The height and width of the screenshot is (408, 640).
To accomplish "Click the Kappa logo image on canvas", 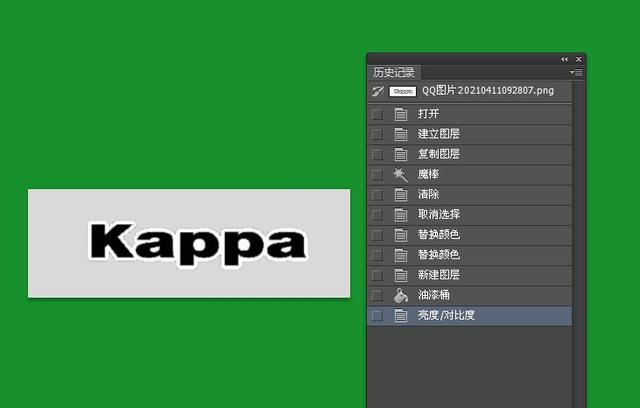I will [x=189, y=243].
